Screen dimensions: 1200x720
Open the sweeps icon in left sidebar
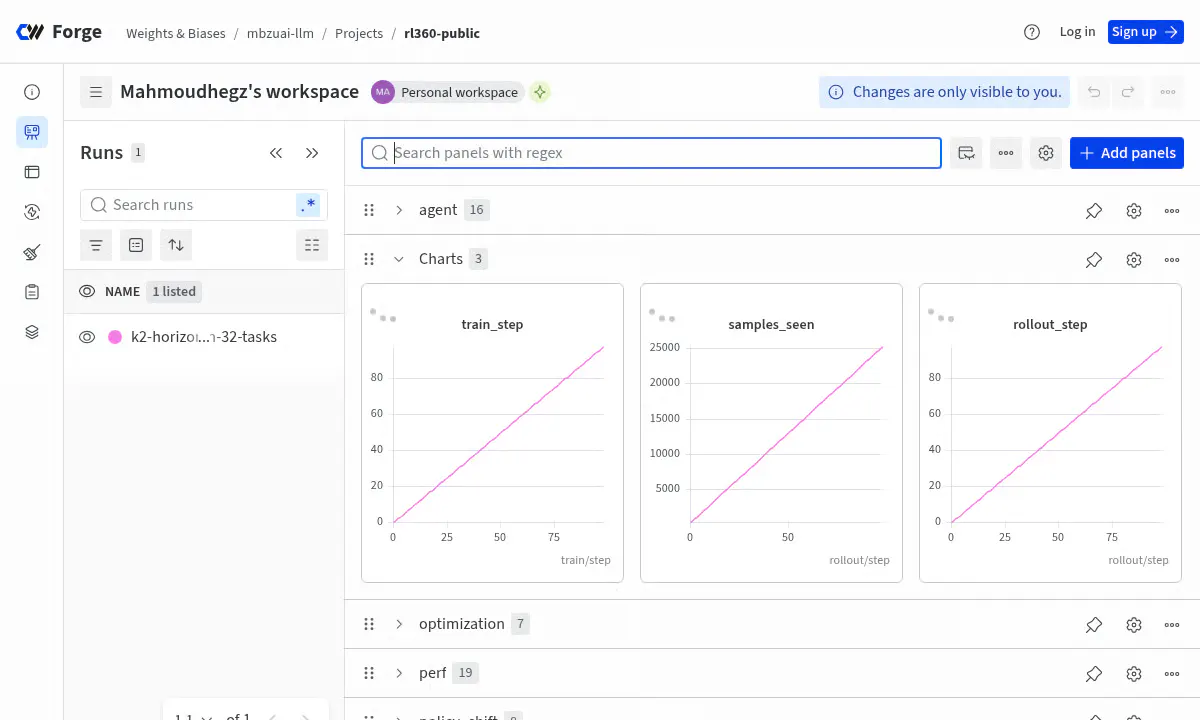(32, 212)
